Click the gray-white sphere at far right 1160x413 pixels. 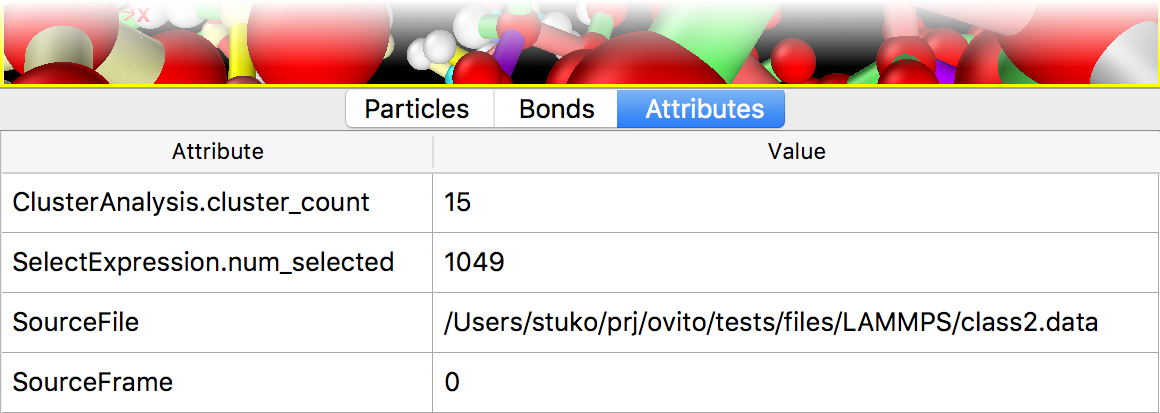(1133, 55)
